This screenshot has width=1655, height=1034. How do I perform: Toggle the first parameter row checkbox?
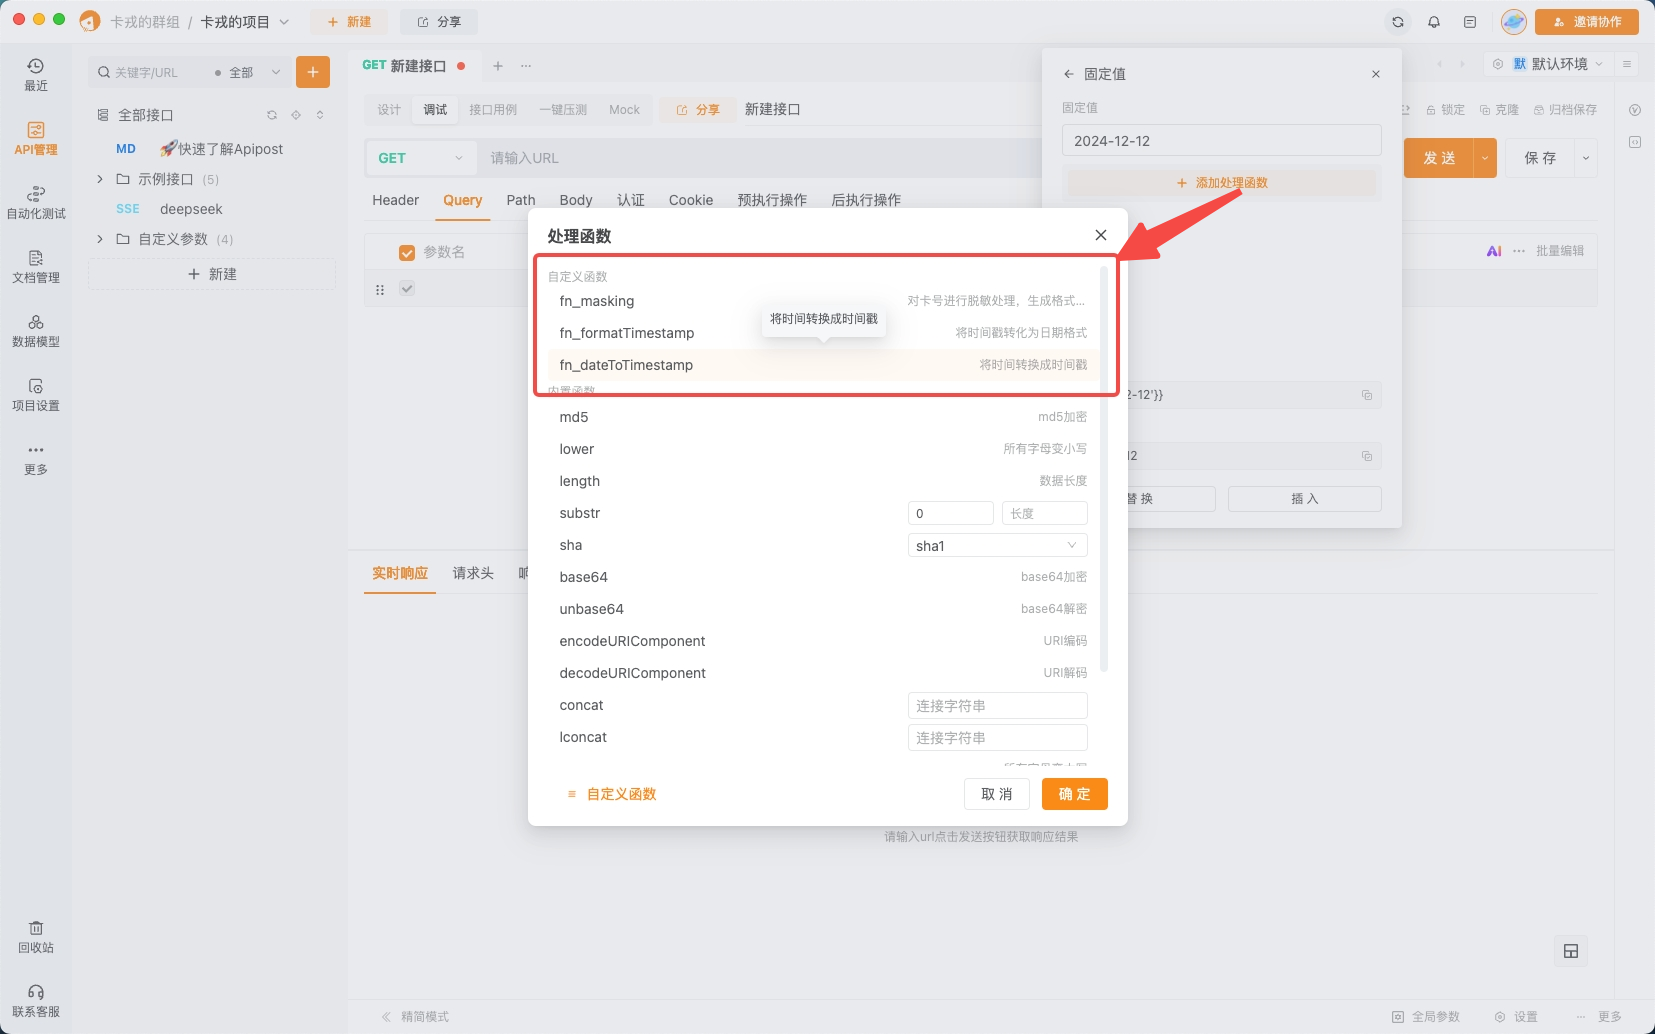point(407,289)
